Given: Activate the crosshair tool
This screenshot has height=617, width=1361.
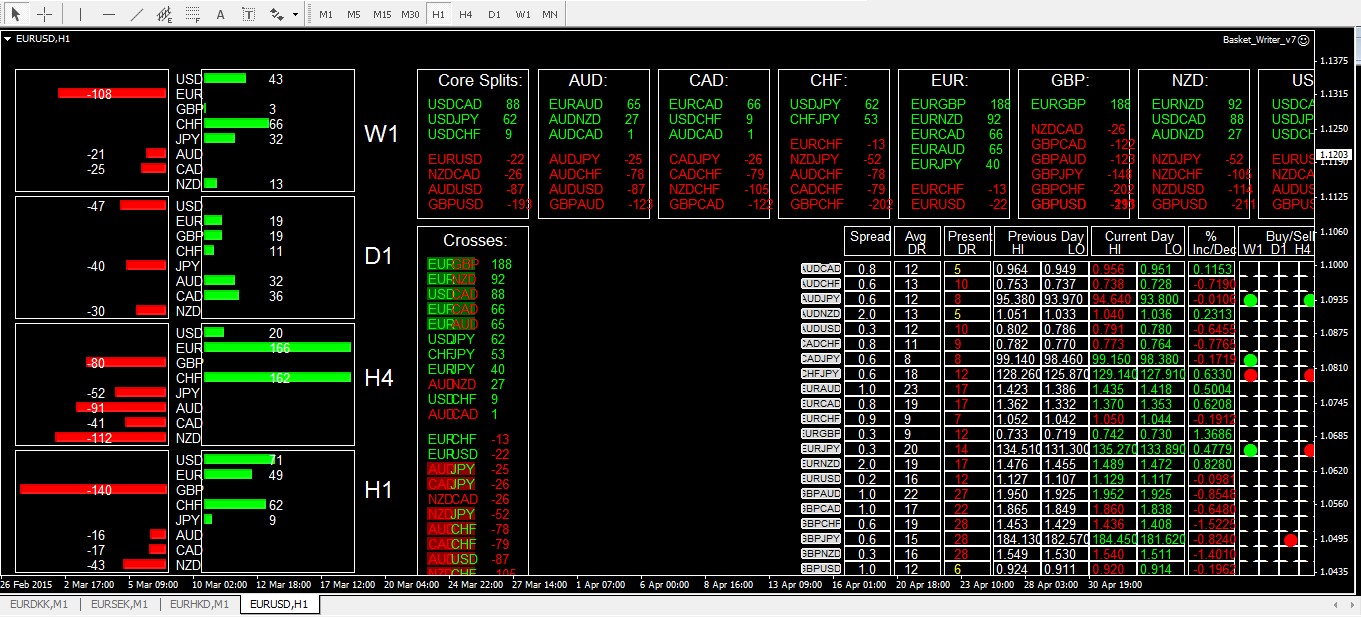Looking at the screenshot, I should click(44, 14).
